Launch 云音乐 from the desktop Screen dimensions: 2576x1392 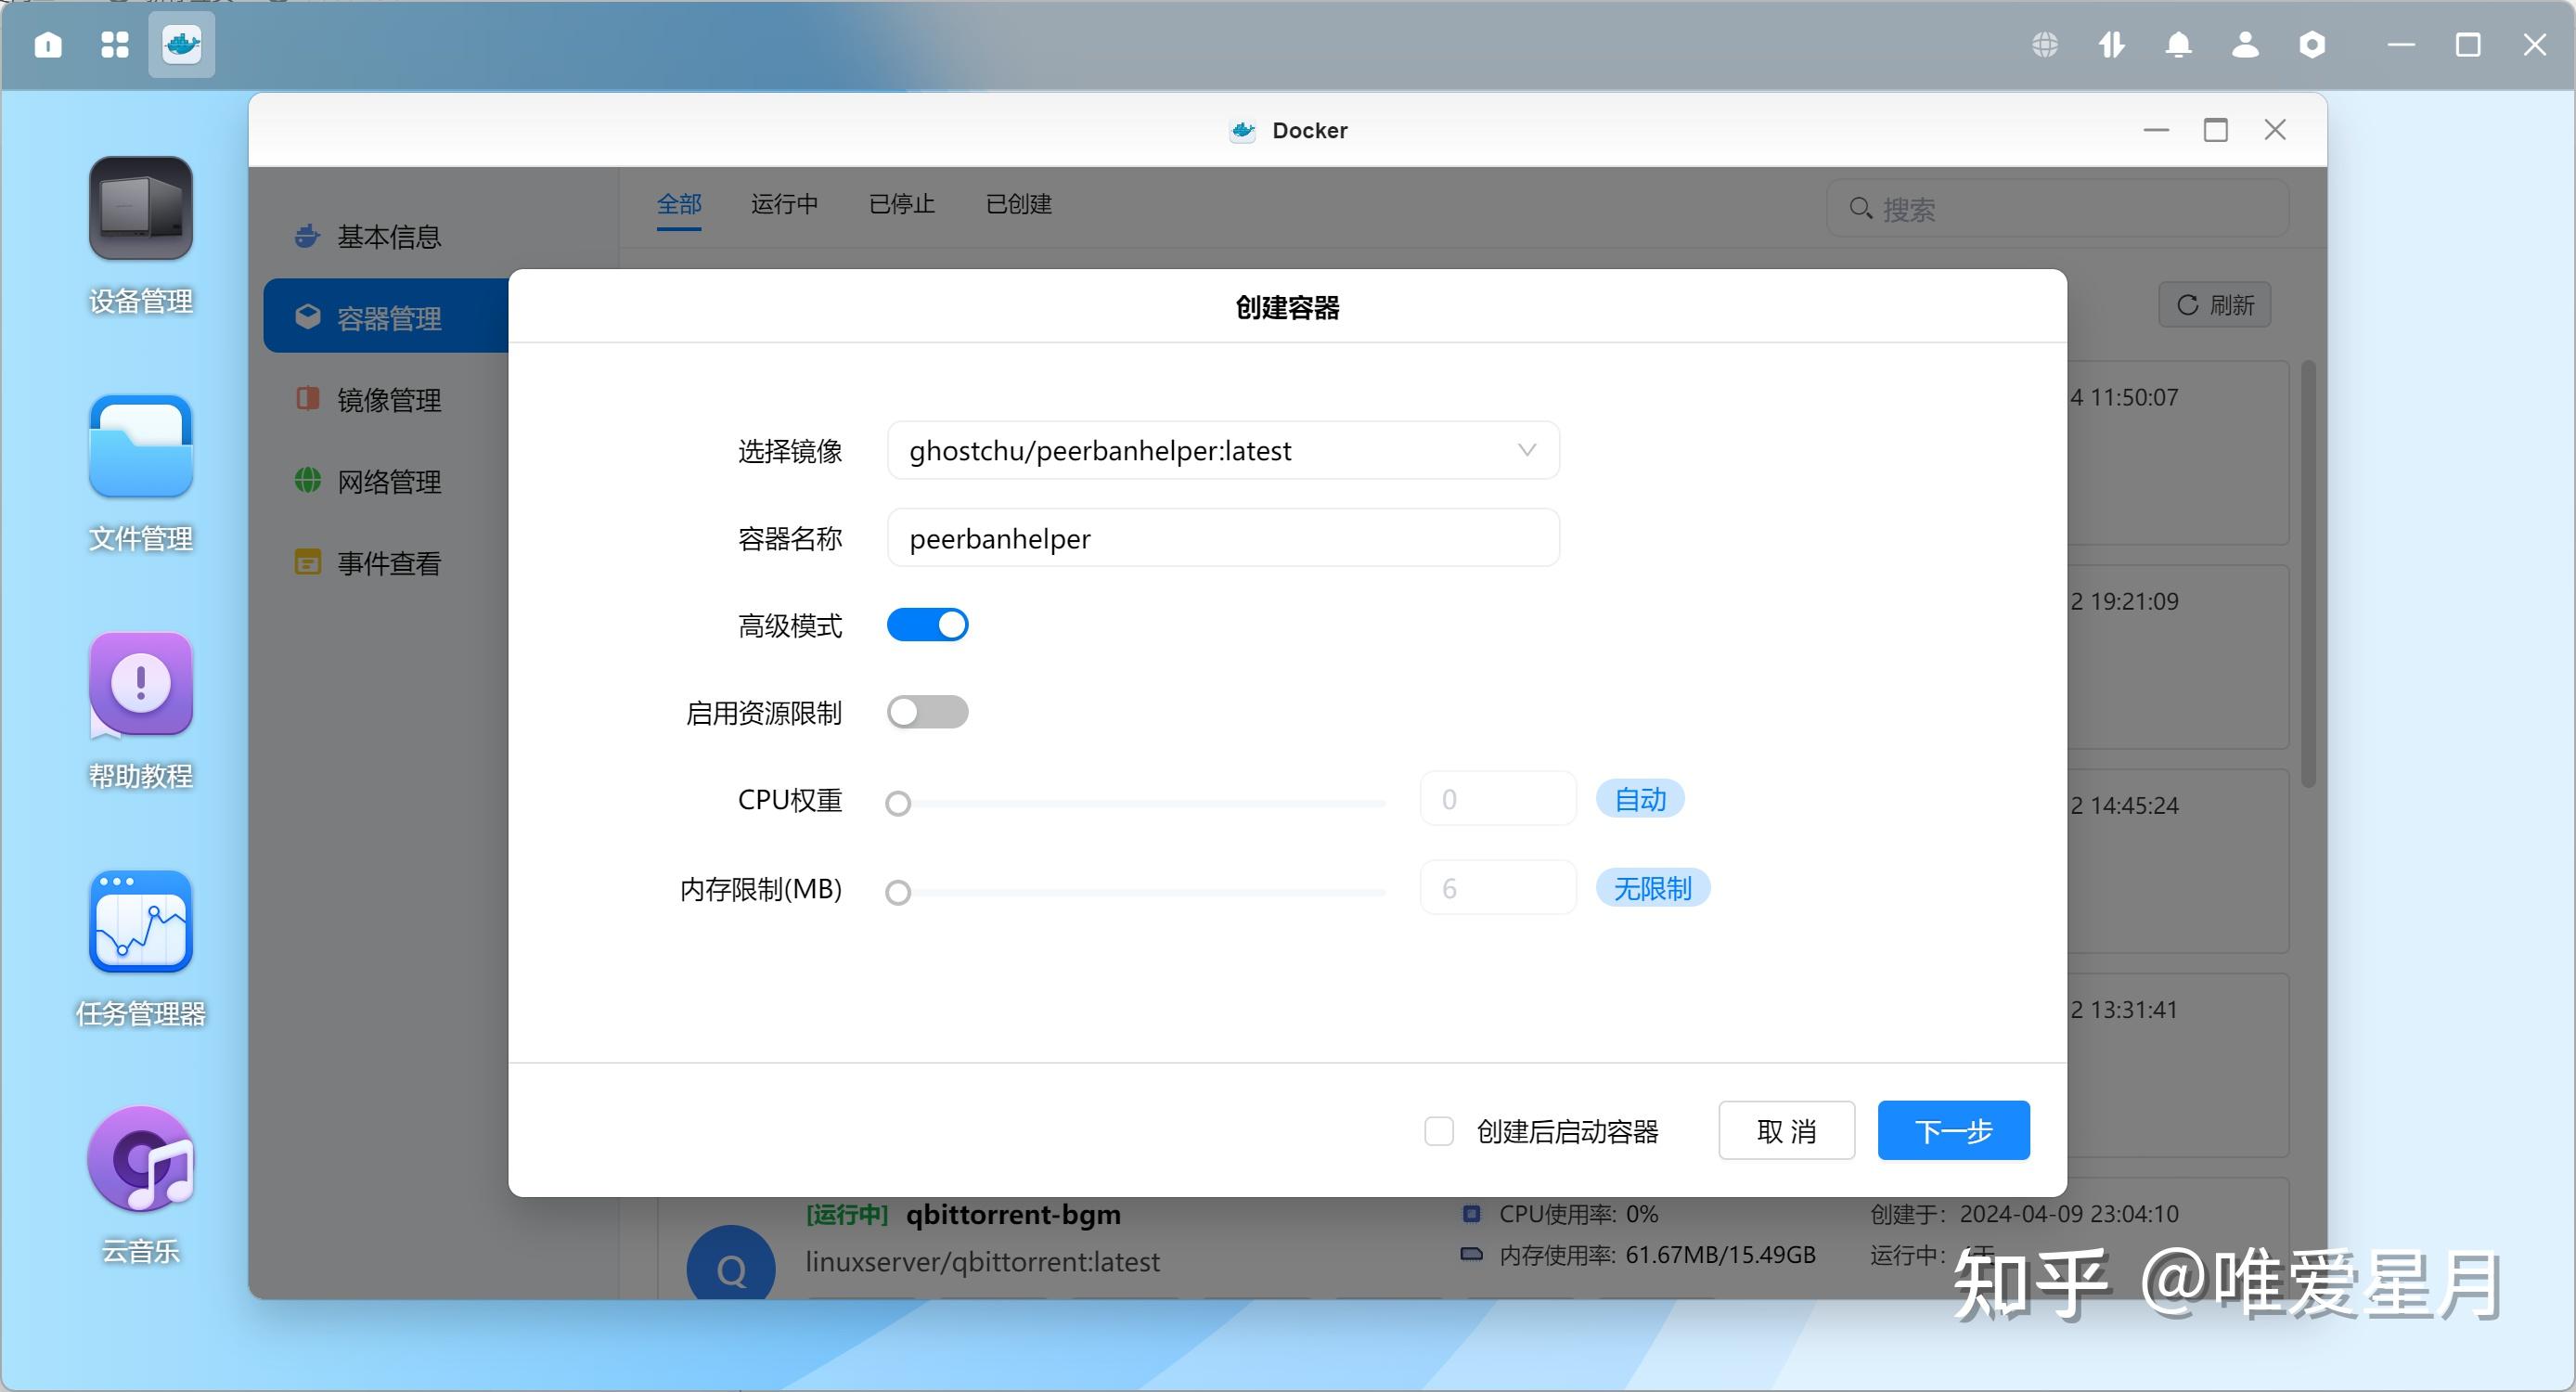pyautogui.click(x=140, y=1160)
